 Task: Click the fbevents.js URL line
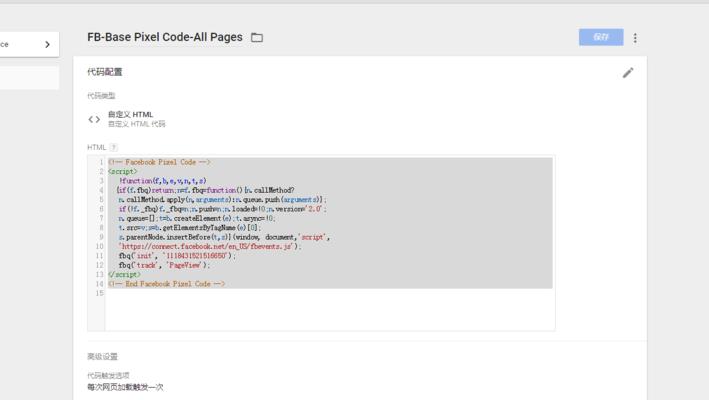210,246
